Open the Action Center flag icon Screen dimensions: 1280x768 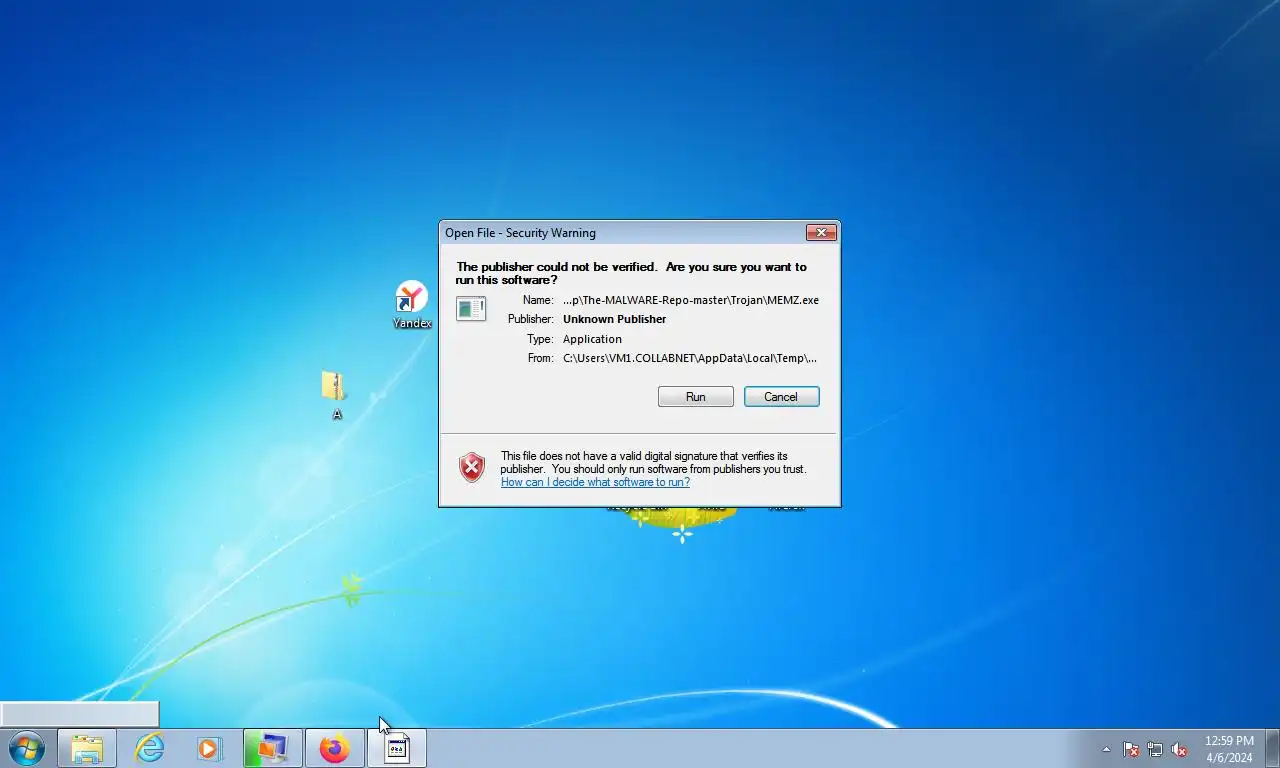(x=1131, y=749)
